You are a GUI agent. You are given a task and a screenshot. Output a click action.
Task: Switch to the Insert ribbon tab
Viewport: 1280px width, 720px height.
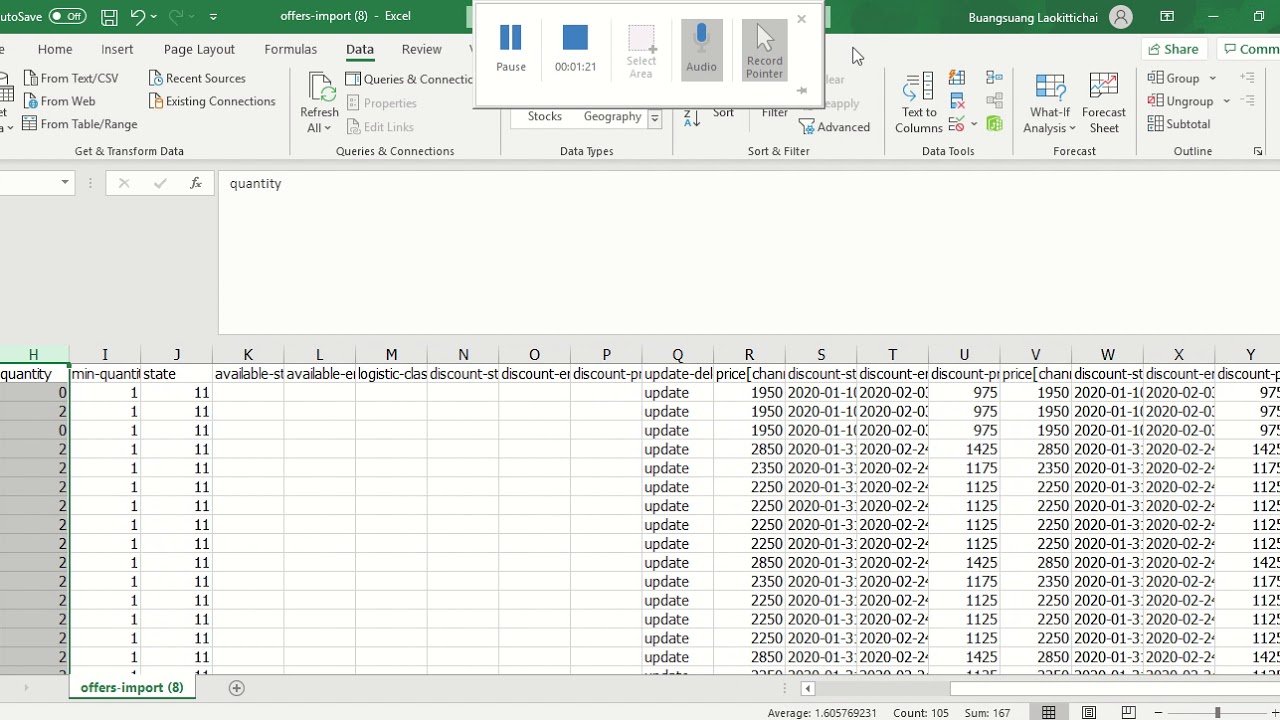pos(117,49)
